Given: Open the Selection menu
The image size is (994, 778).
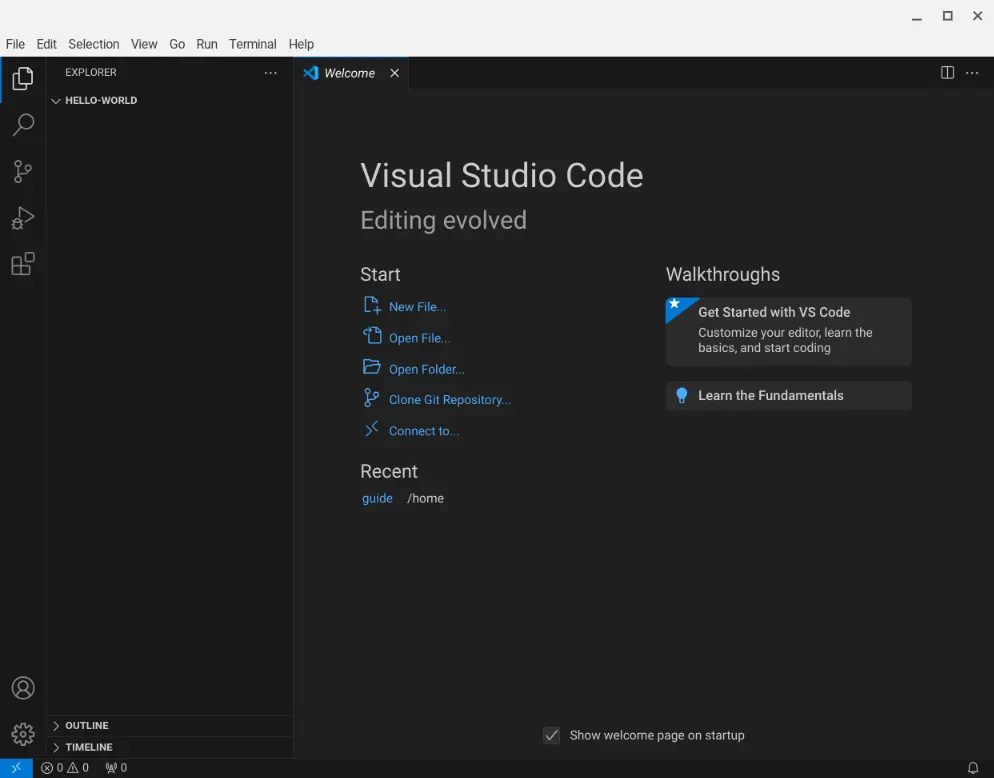Looking at the screenshot, I should click(x=93, y=44).
